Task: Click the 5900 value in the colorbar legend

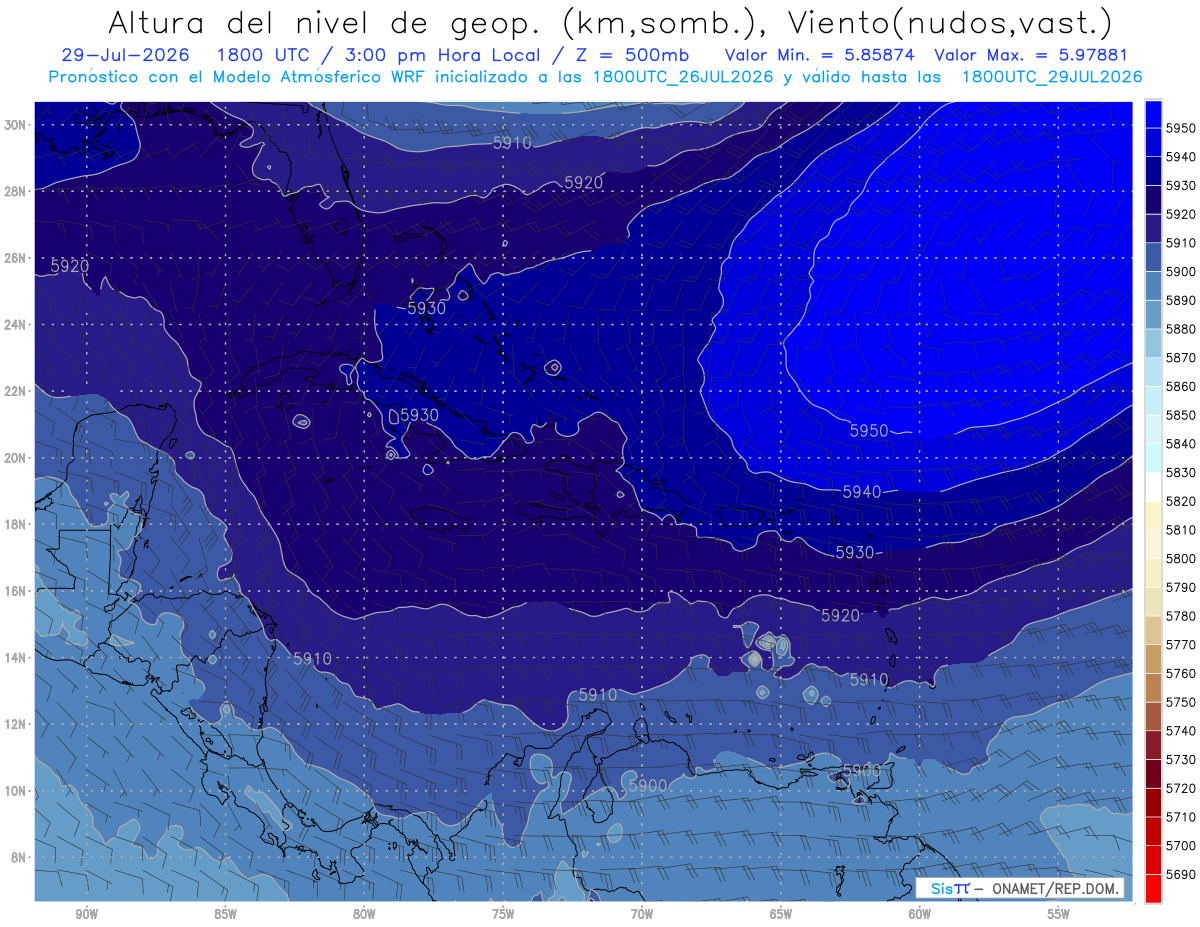Action: 1180,271
